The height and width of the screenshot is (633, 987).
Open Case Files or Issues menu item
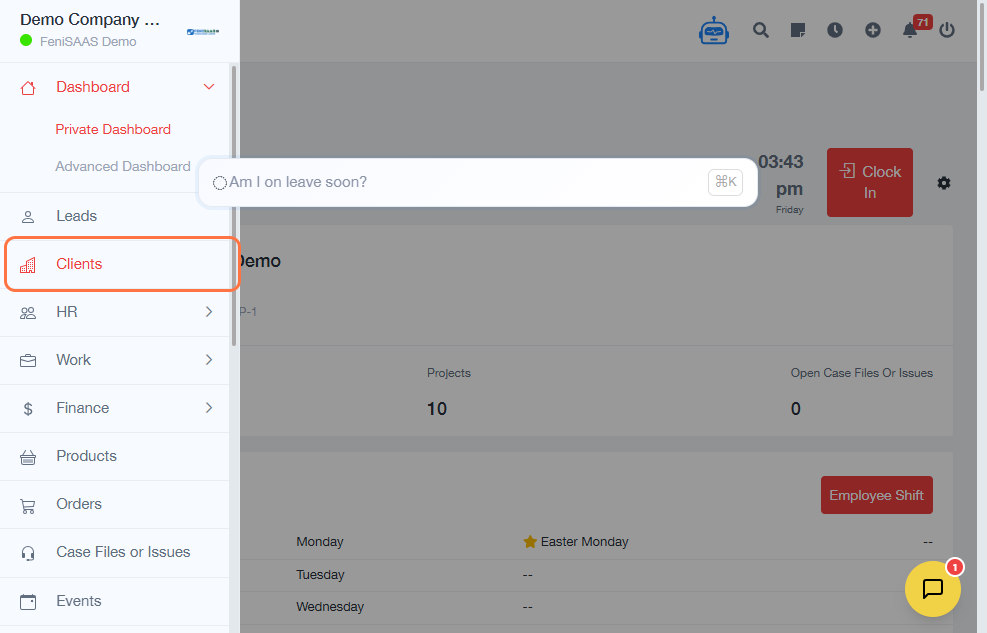tap(123, 552)
